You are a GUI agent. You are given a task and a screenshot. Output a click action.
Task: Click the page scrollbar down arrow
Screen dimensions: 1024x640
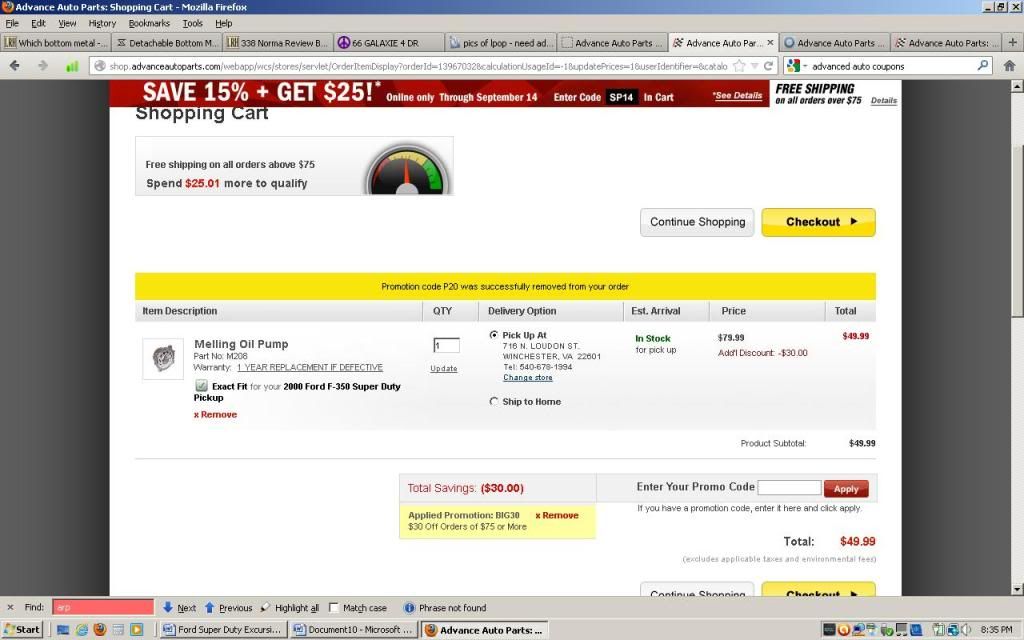(x=1017, y=588)
